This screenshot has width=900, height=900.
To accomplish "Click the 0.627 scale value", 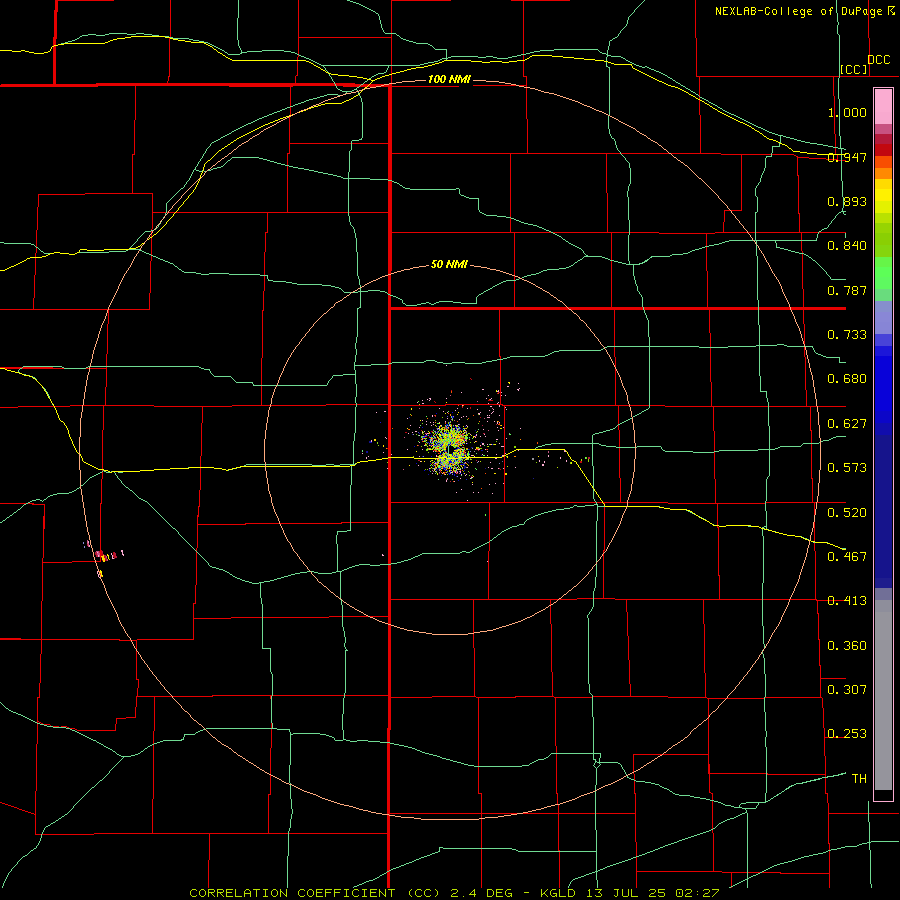I will [x=847, y=424].
